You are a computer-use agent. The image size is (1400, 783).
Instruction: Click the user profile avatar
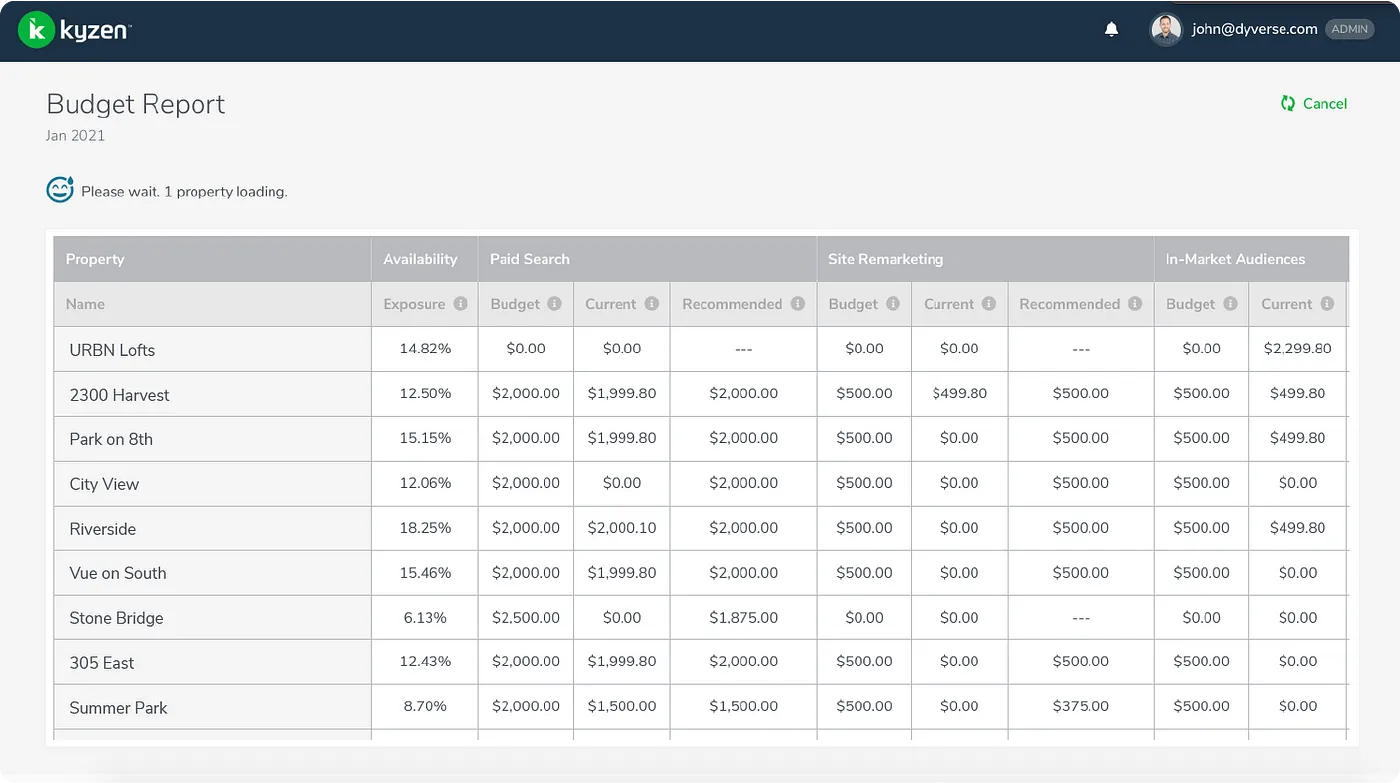point(1166,30)
